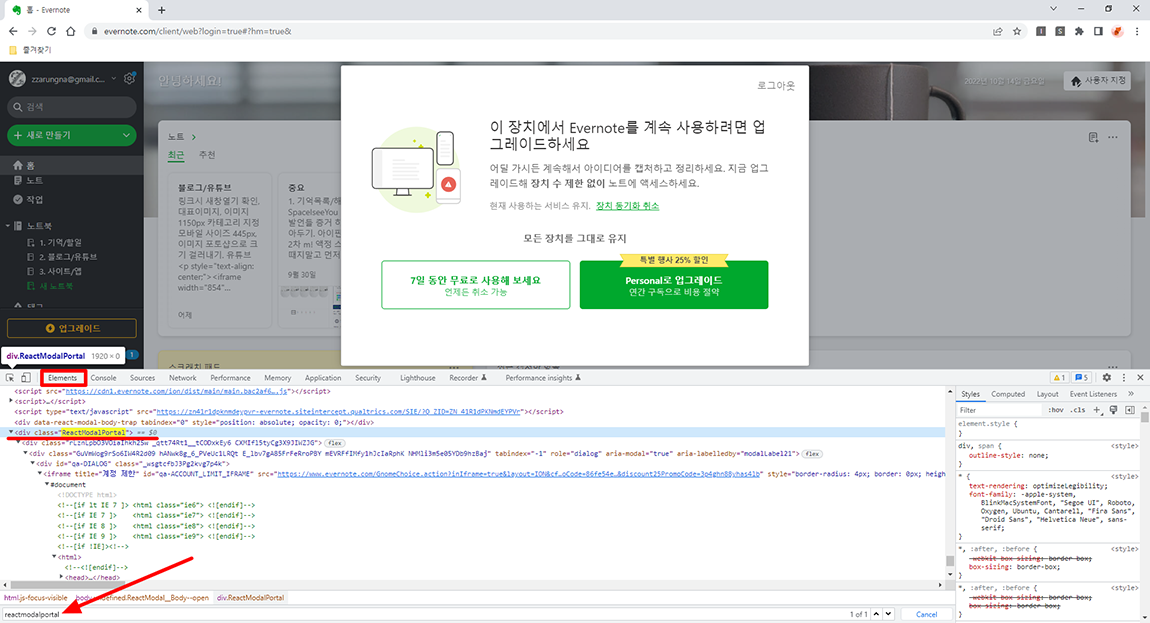The width and height of the screenshot is (1150, 623).
Task: Go to next search result in DevTools
Action: click(888, 614)
